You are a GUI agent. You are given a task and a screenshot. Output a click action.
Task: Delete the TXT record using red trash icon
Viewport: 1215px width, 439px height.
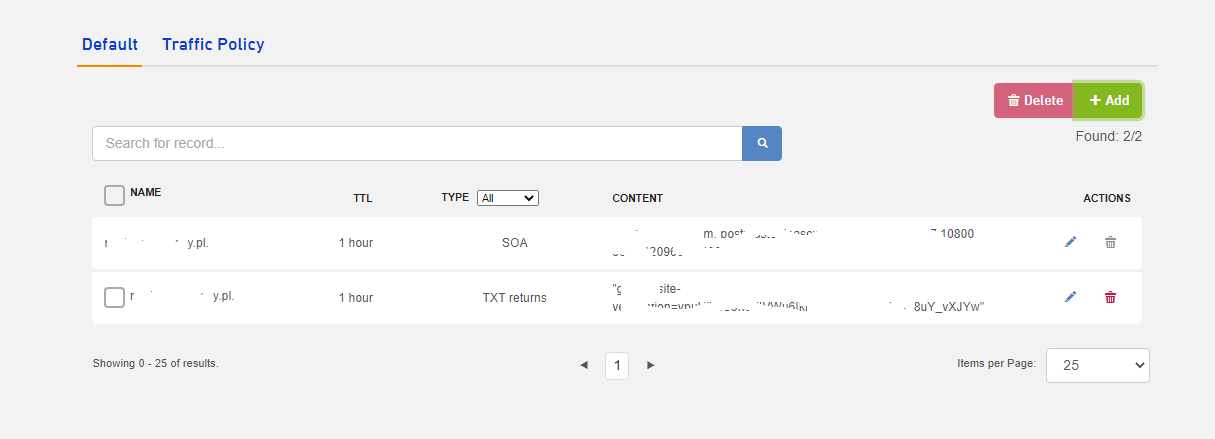[x=1110, y=297]
